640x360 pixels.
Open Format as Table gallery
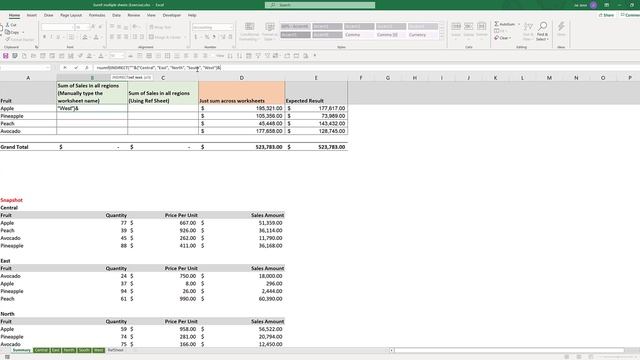pyautogui.click(x=269, y=31)
